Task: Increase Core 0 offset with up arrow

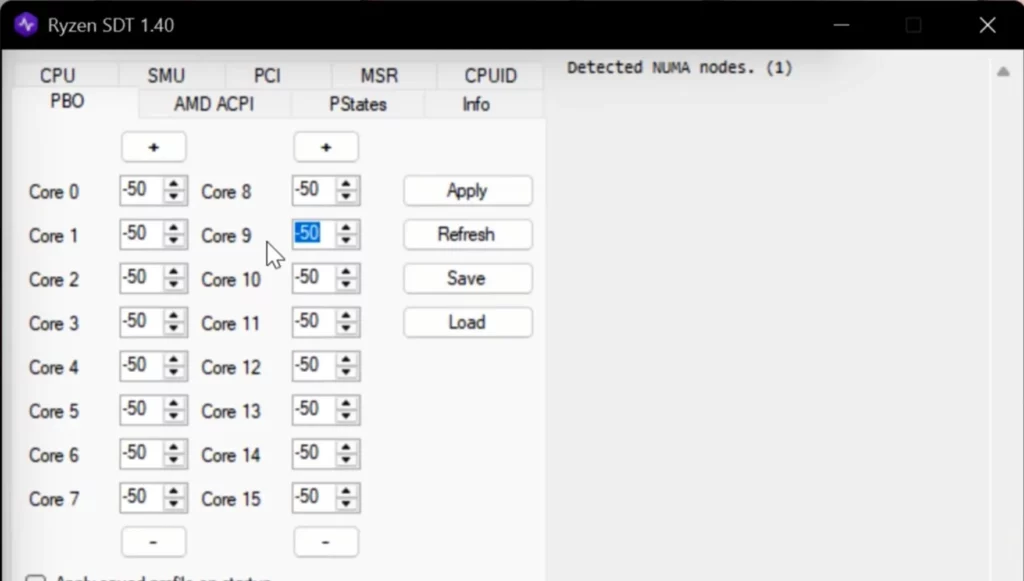Action: coord(174,185)
